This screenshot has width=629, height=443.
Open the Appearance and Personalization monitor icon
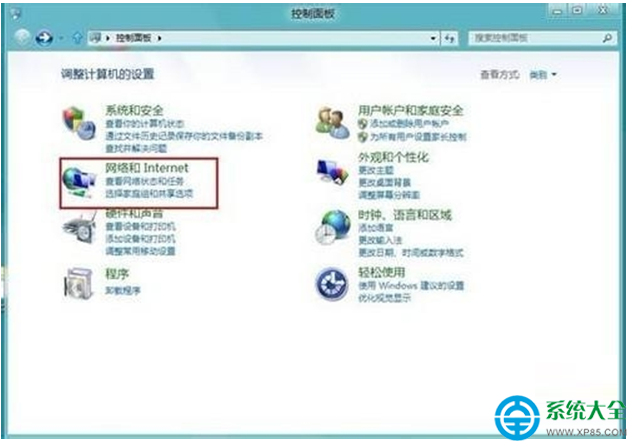pyautogui.click(x=332, y=171)
